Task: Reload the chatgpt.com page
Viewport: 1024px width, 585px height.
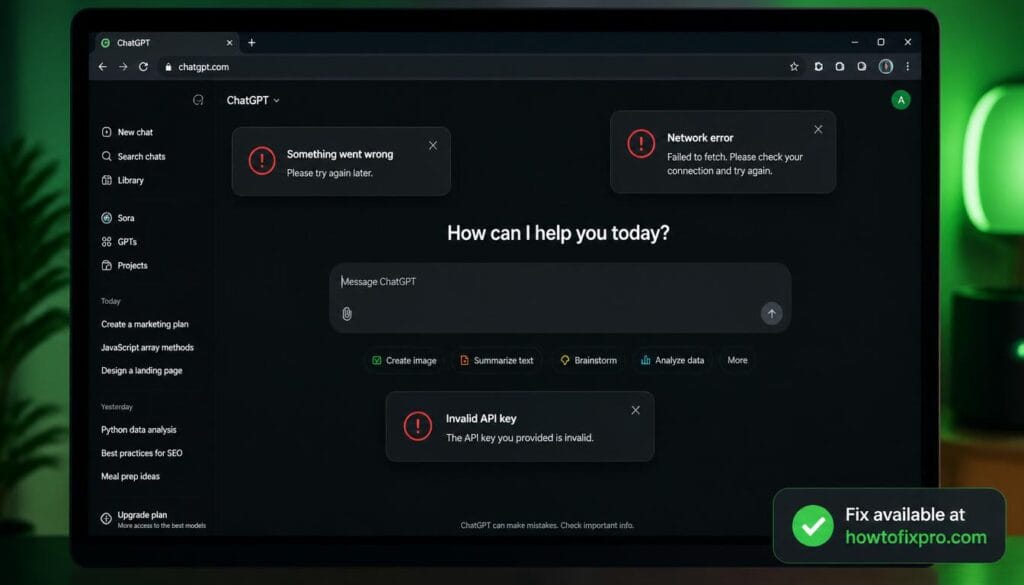Action: pyautogui.click(x=144, y=67)
